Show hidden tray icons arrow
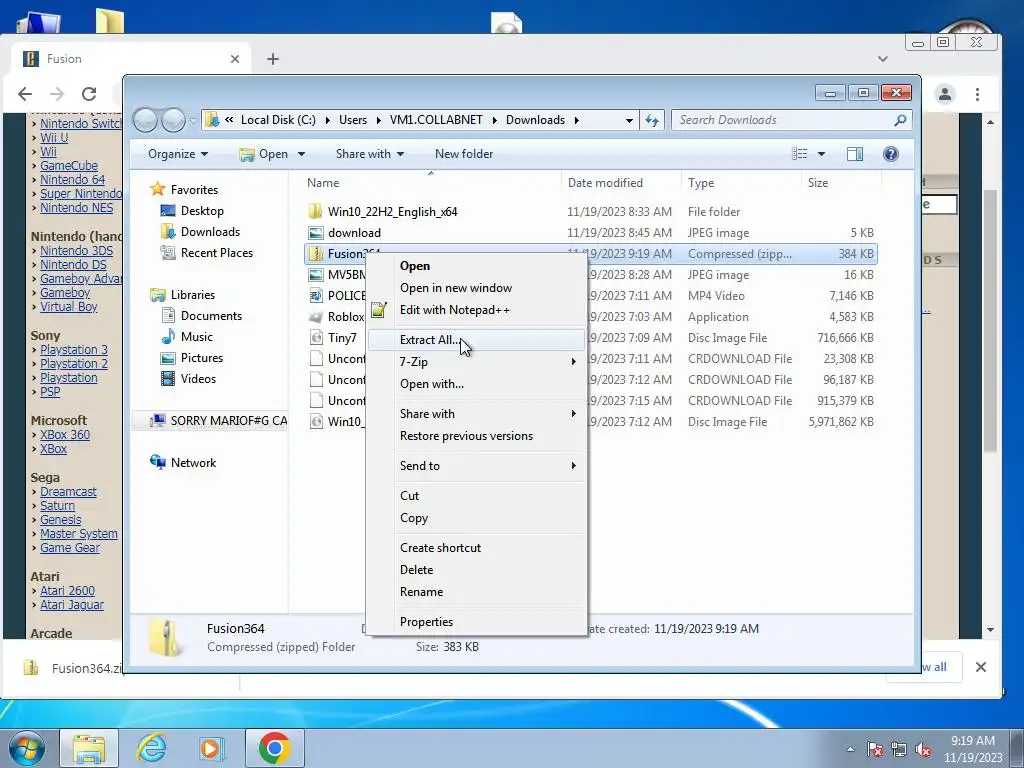 (850, 750)
